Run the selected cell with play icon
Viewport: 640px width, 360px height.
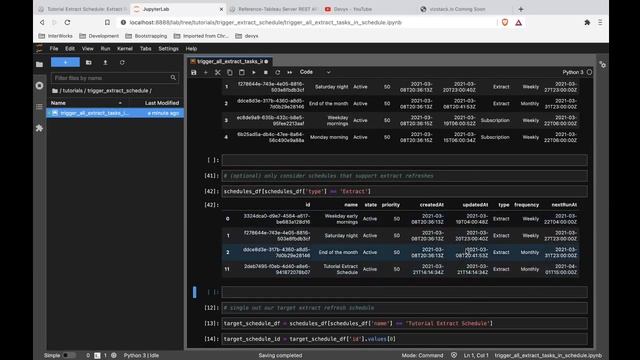(253, 72)
